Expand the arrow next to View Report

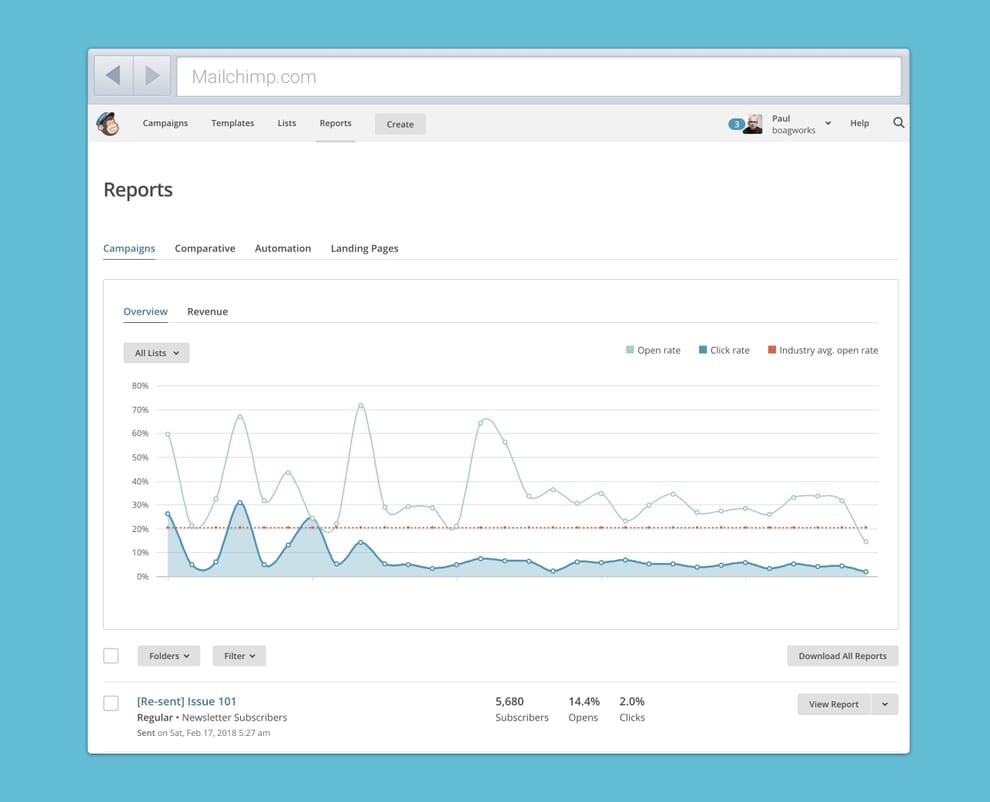point(885,704)
